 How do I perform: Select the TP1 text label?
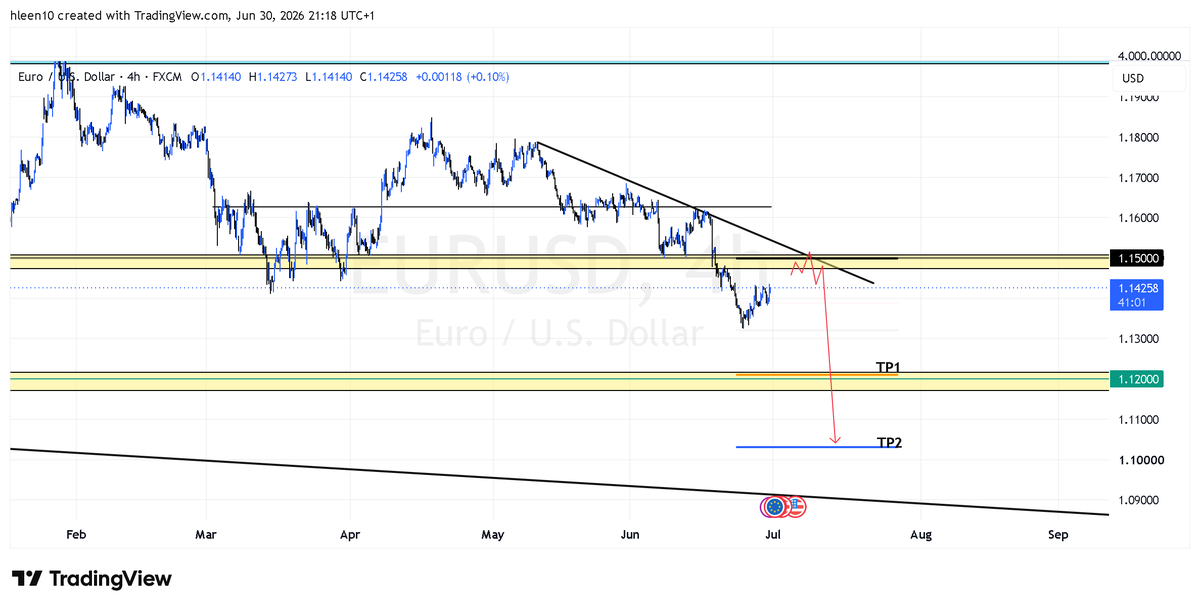click(888, 367)
